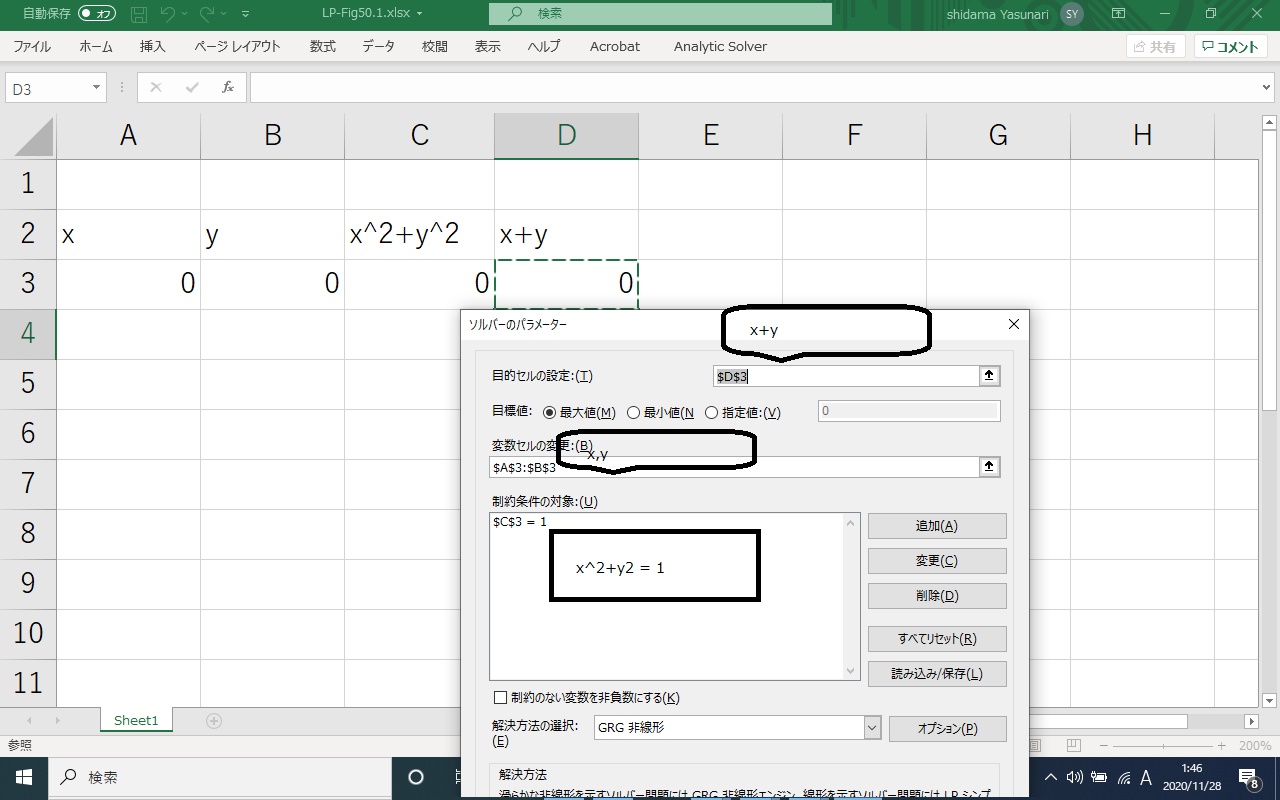This screenshot has width=1280, height=800.
Task: Enable 制約のない変数を非負数にする checkbox
Action: point(500,698)
